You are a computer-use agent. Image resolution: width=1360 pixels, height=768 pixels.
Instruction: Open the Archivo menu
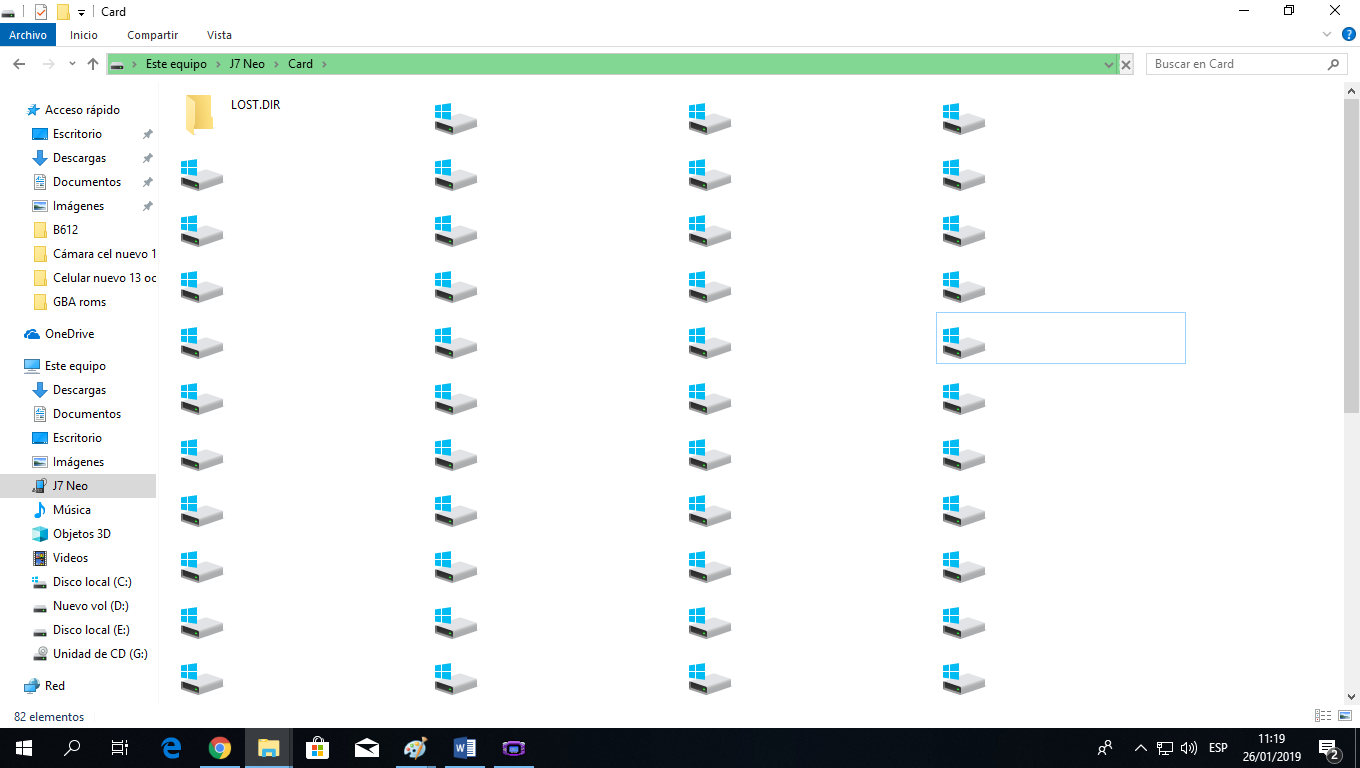(28, 35)
